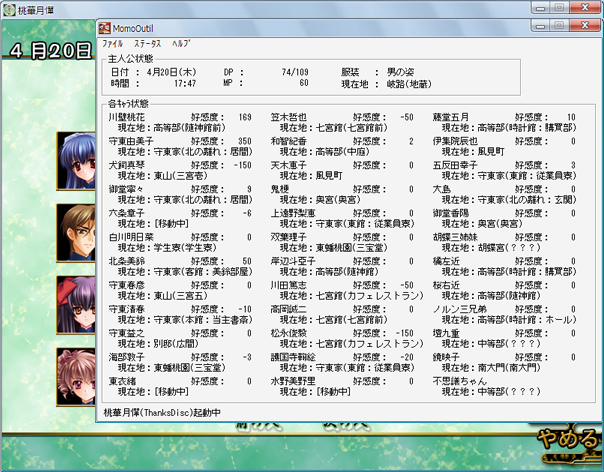Click the 主人公状態 group header
This screenshot has height=472, width=604.
click(x=127, y=61)
